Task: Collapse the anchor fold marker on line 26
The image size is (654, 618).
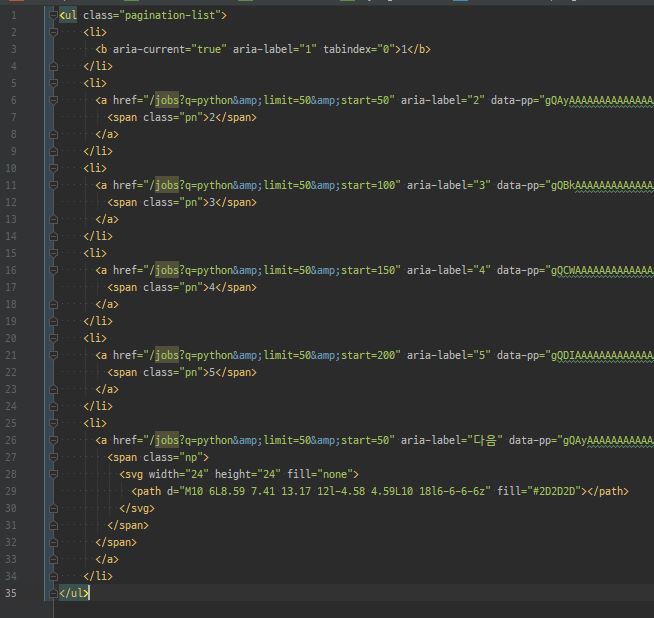Action: tap(53, 440)
